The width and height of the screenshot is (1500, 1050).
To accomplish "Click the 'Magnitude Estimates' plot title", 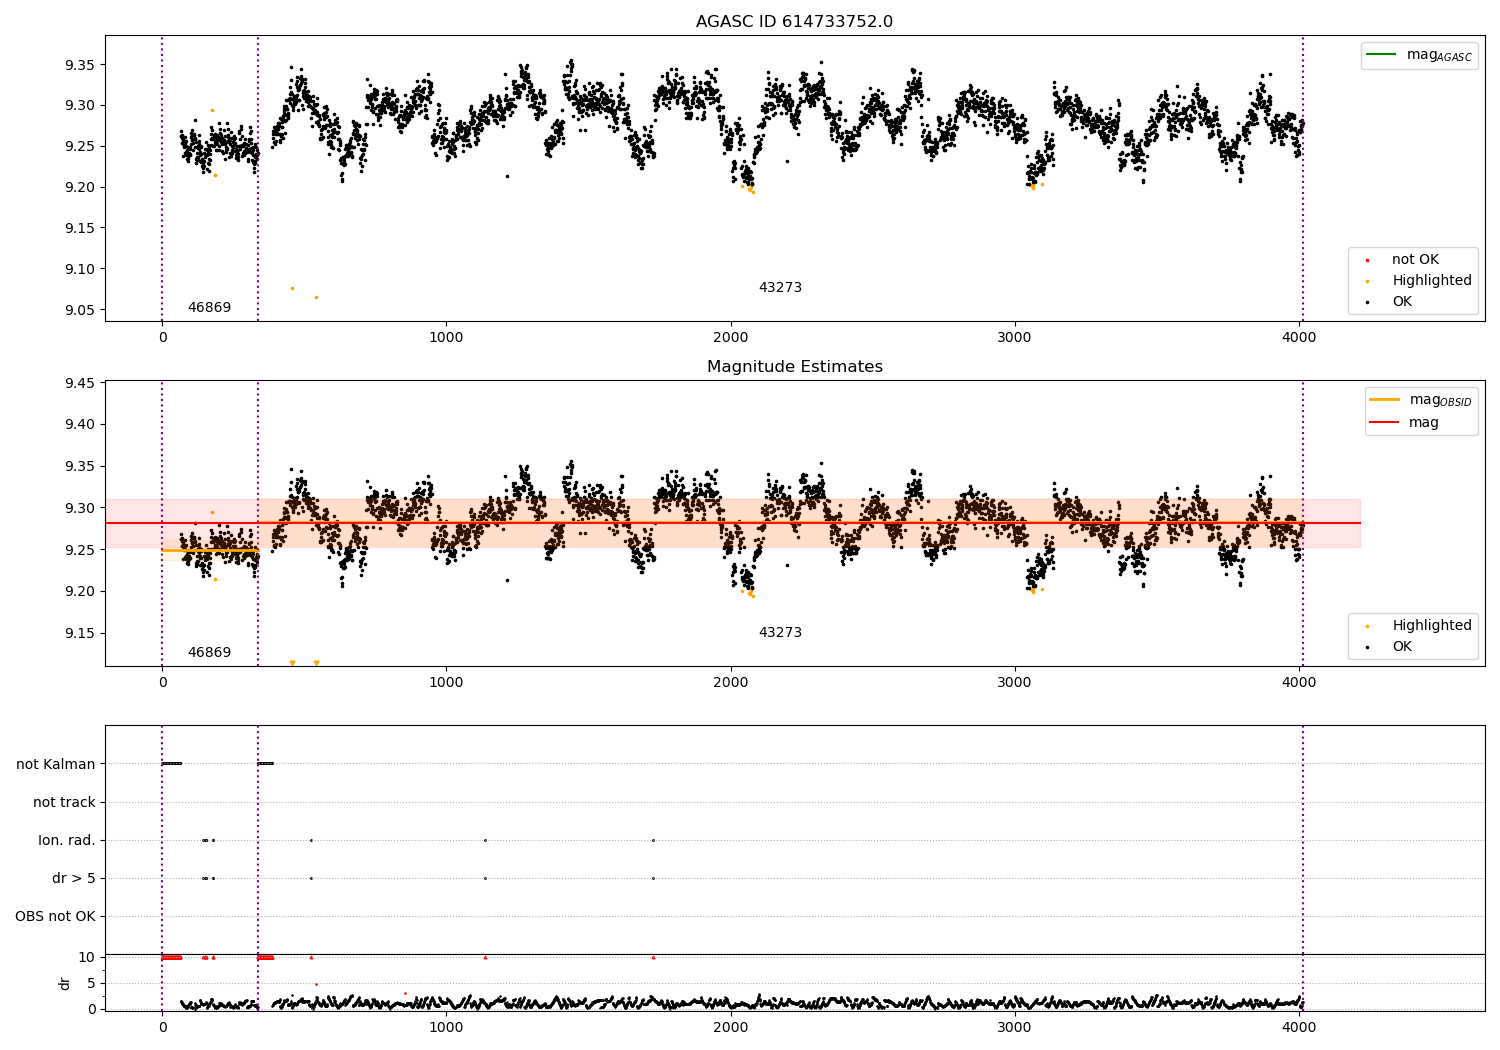I will [x=795, y=367].
